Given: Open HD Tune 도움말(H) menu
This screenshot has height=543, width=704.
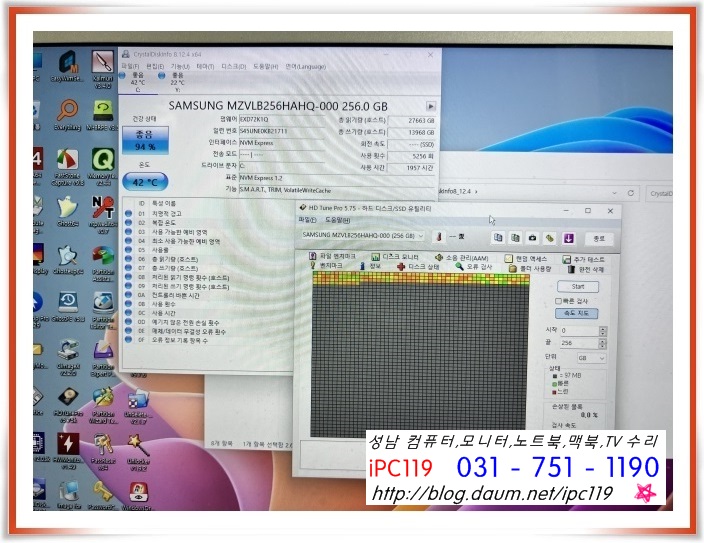Looking at the screenshot, I should [x=337, y=220].
